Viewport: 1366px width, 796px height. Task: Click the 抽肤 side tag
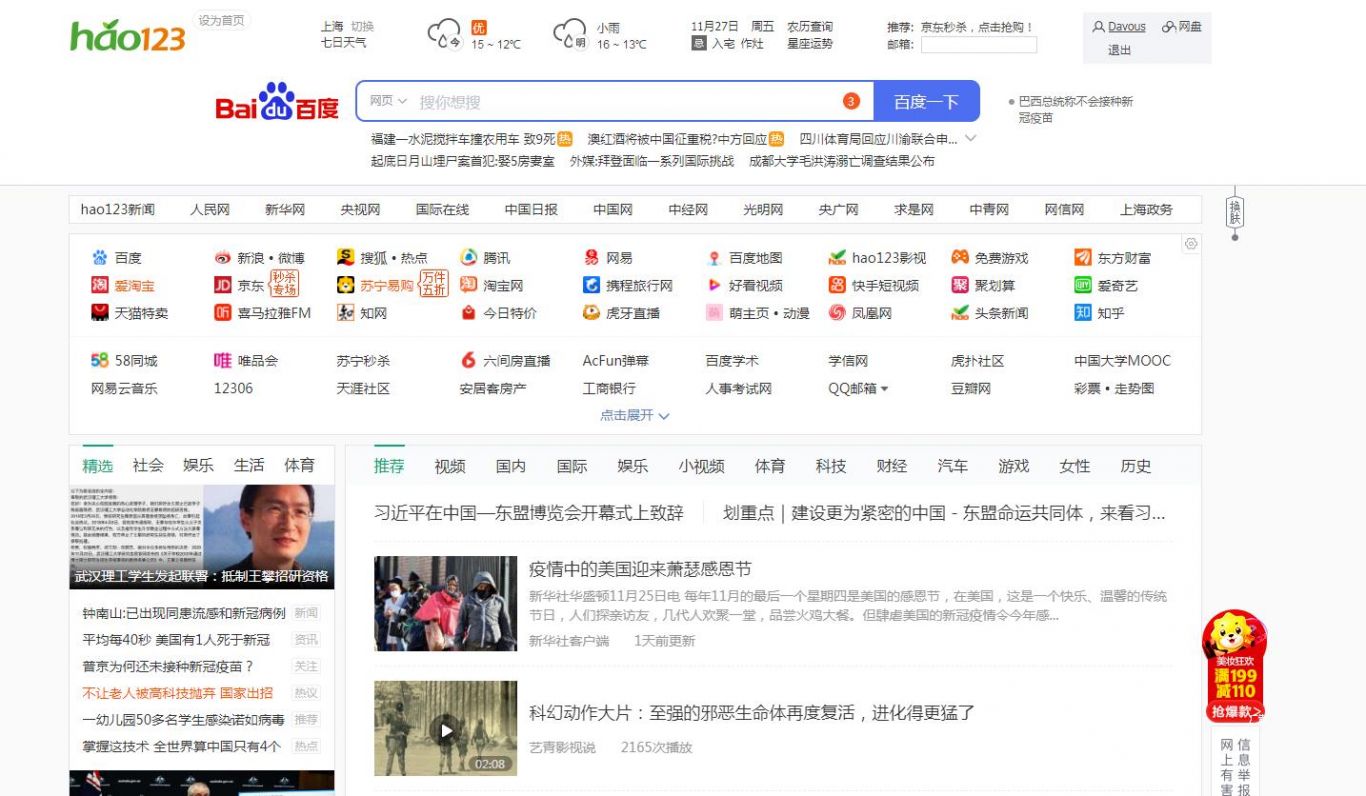coord(1235,212)
